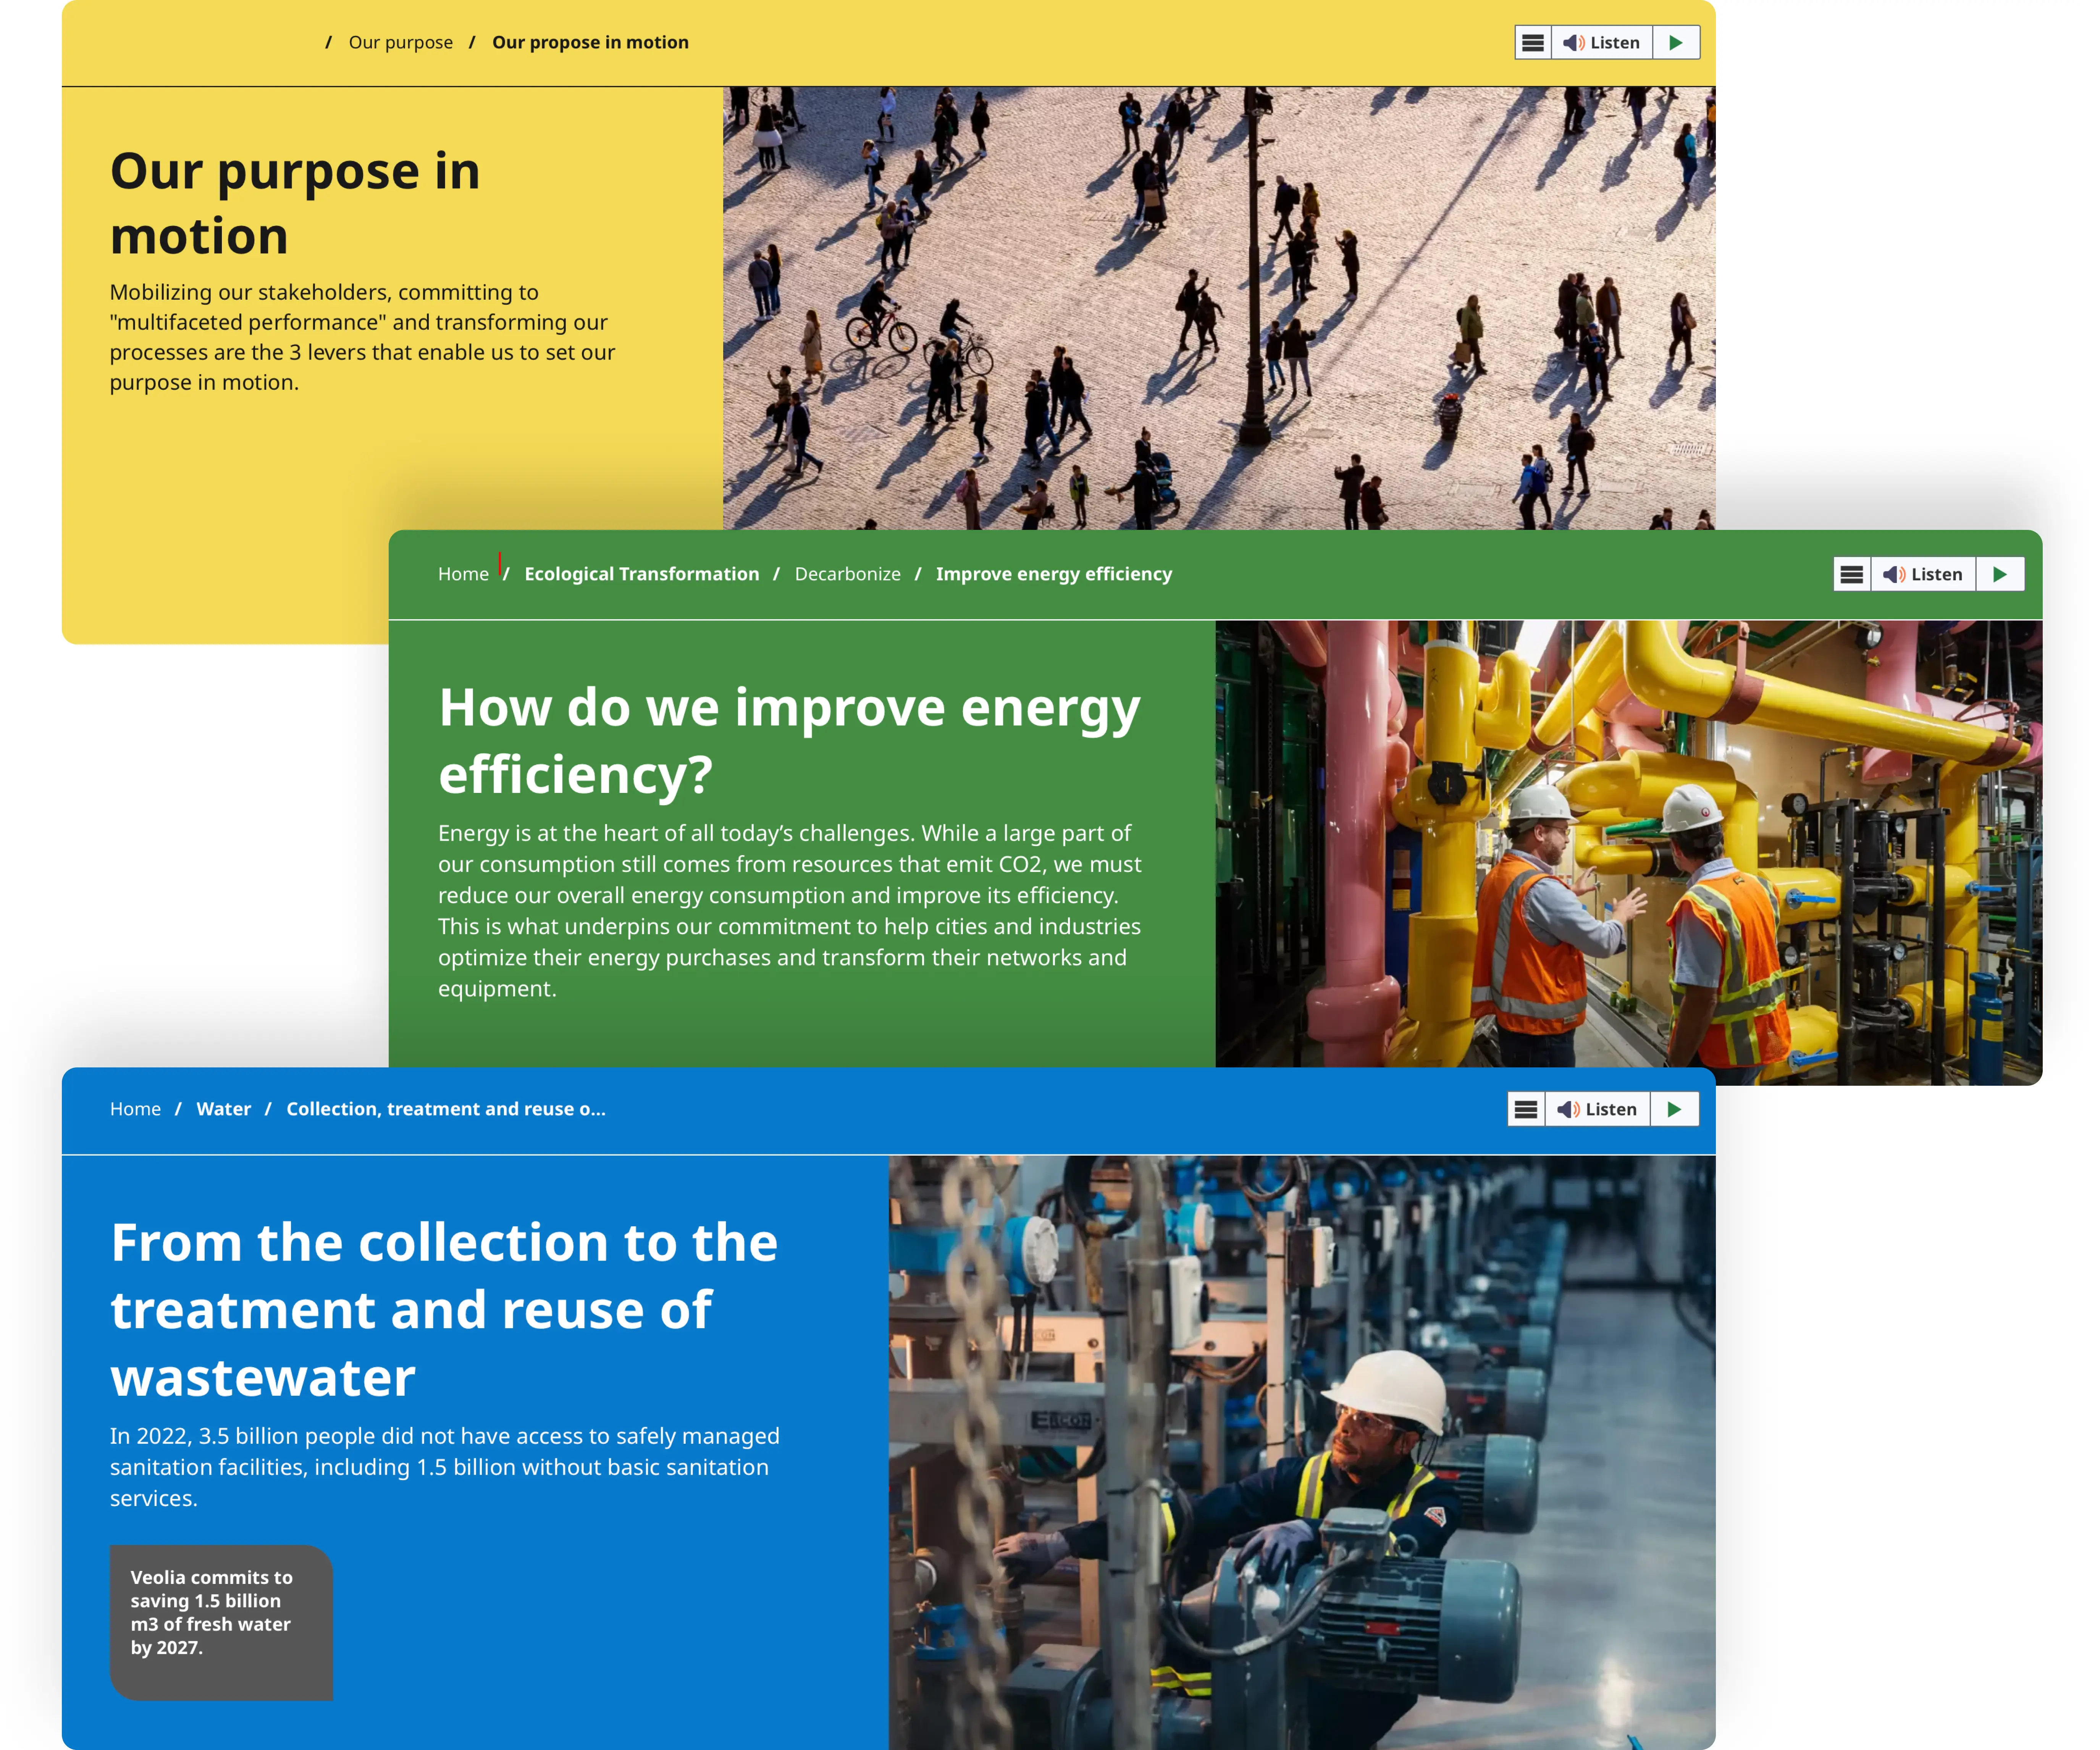The height and width of the screenshot is (1750, 2100).
Task: Click the 'Energy is at the heart' paragraph
Action: pyautogui.click(x=790, y=910)
